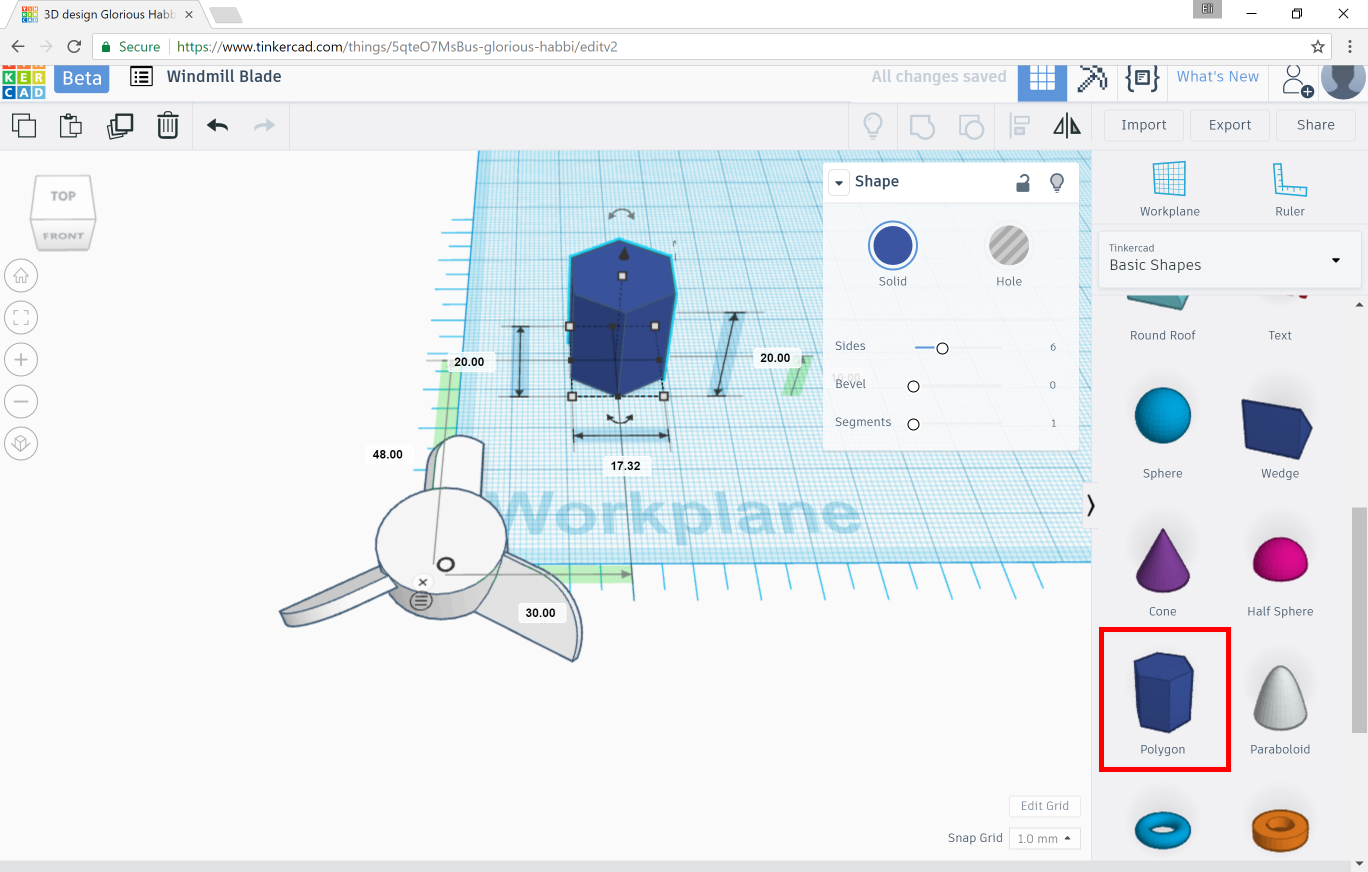Switch the shape to Hole mode
The image size is (1368, 872).
point(1008,246)
